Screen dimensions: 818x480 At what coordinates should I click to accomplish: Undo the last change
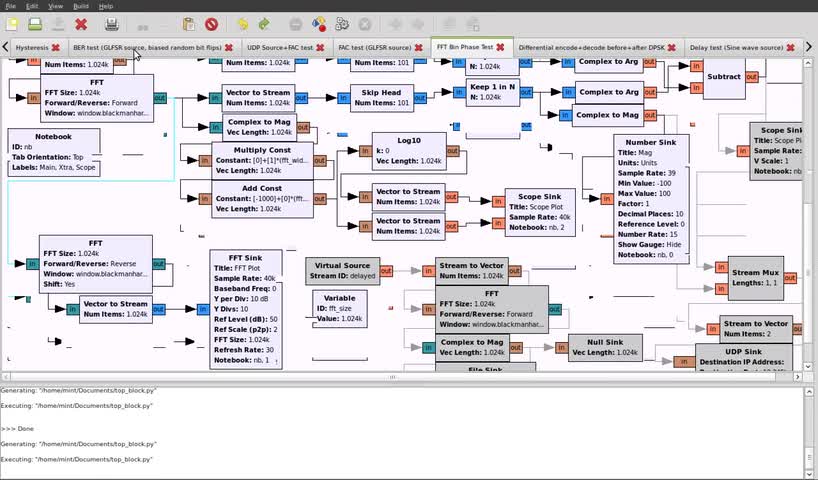pyautogui.click(x=242, y=24)
